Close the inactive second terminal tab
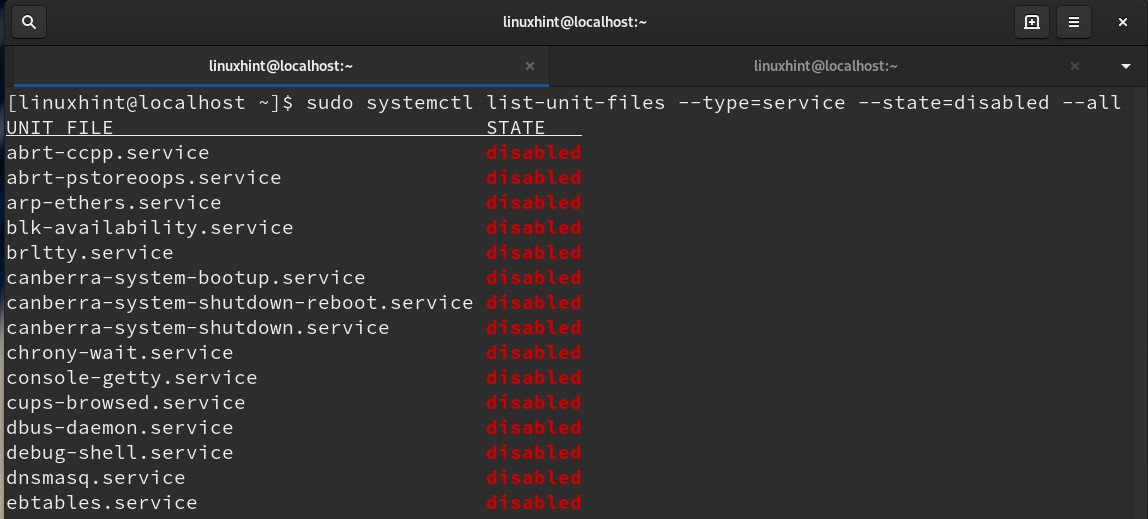 click(1076, 66)
